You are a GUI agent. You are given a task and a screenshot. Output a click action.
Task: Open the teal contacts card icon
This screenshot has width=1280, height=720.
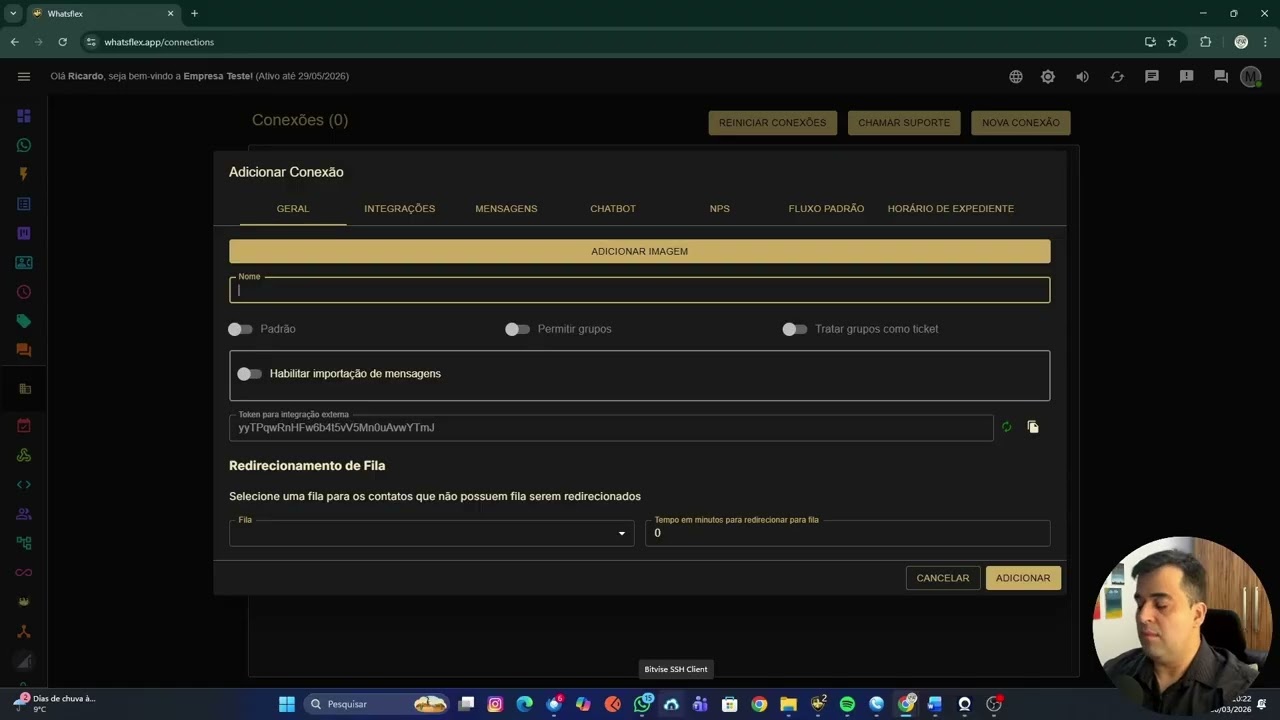[24, 262]
